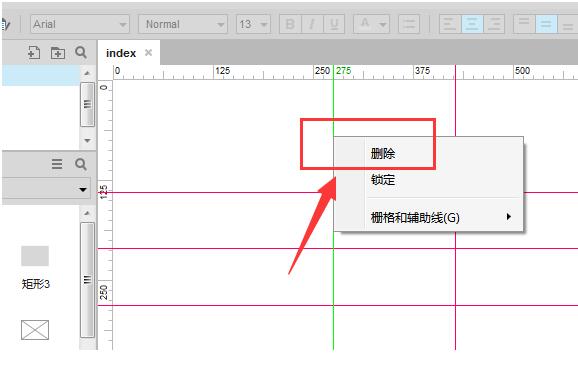Add a new page icon
The height and width of the screenshot is (371, 578).
click(x=34, y=53)
